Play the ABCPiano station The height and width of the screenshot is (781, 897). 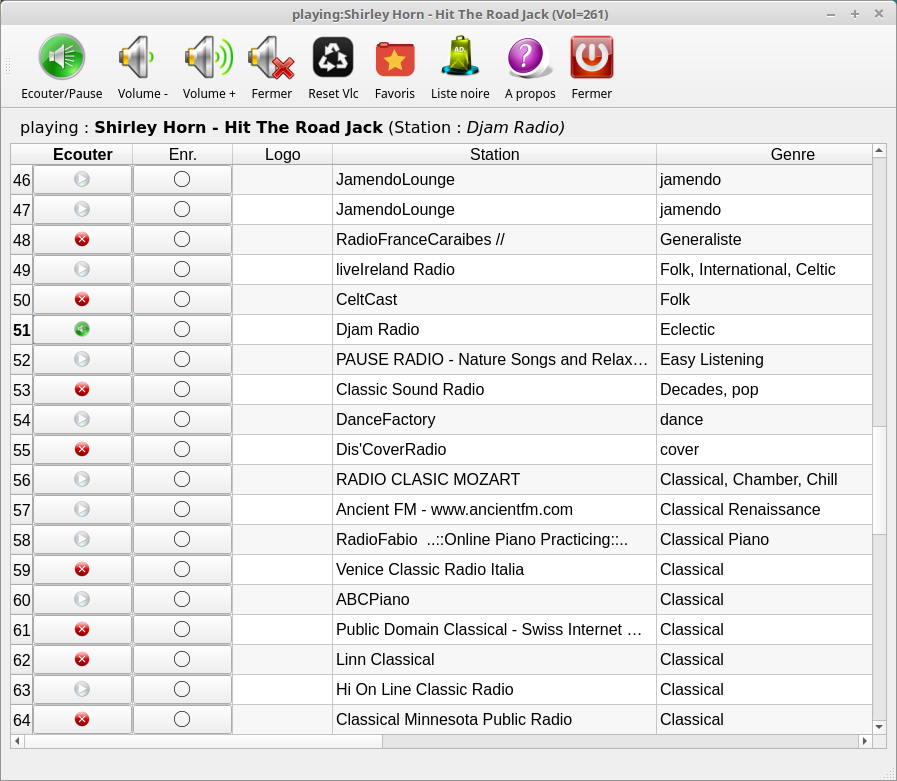[x=82, y=599]
